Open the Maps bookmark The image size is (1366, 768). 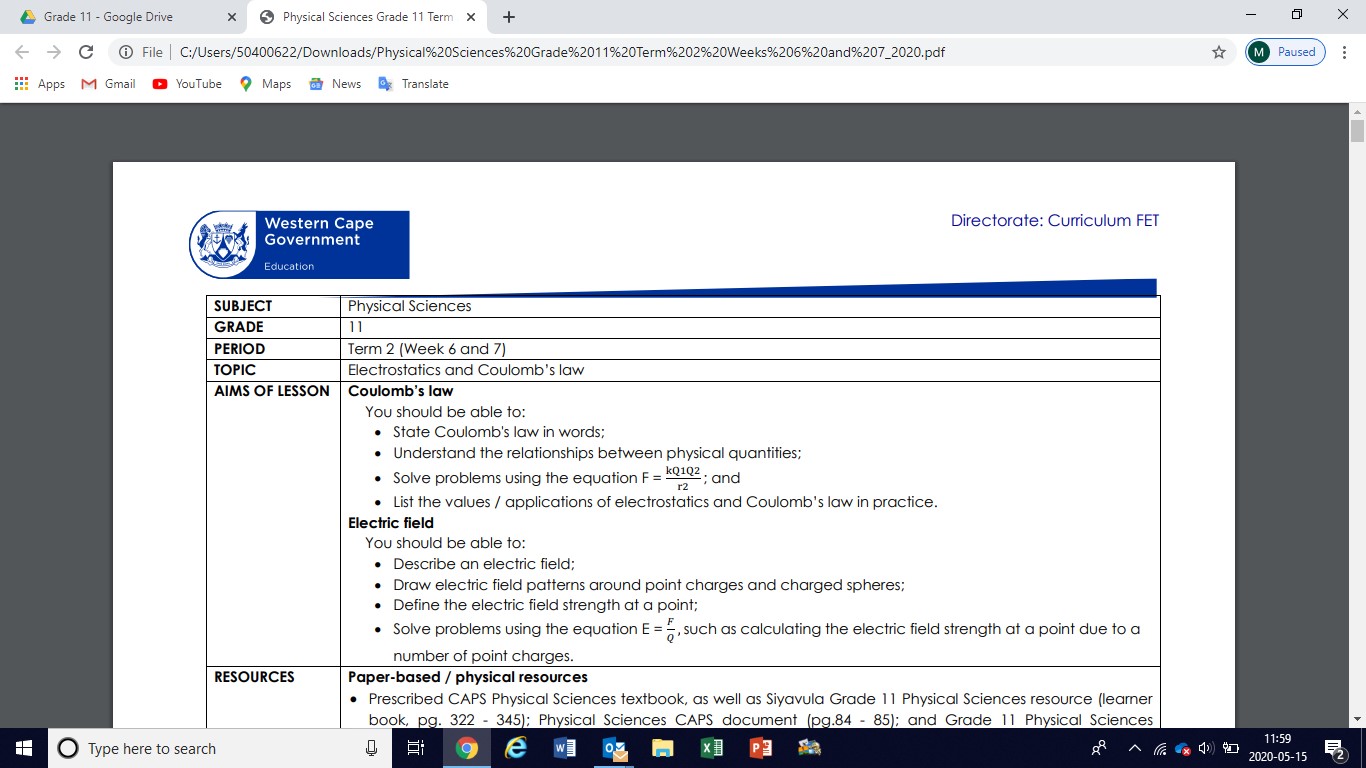point(265,84)
